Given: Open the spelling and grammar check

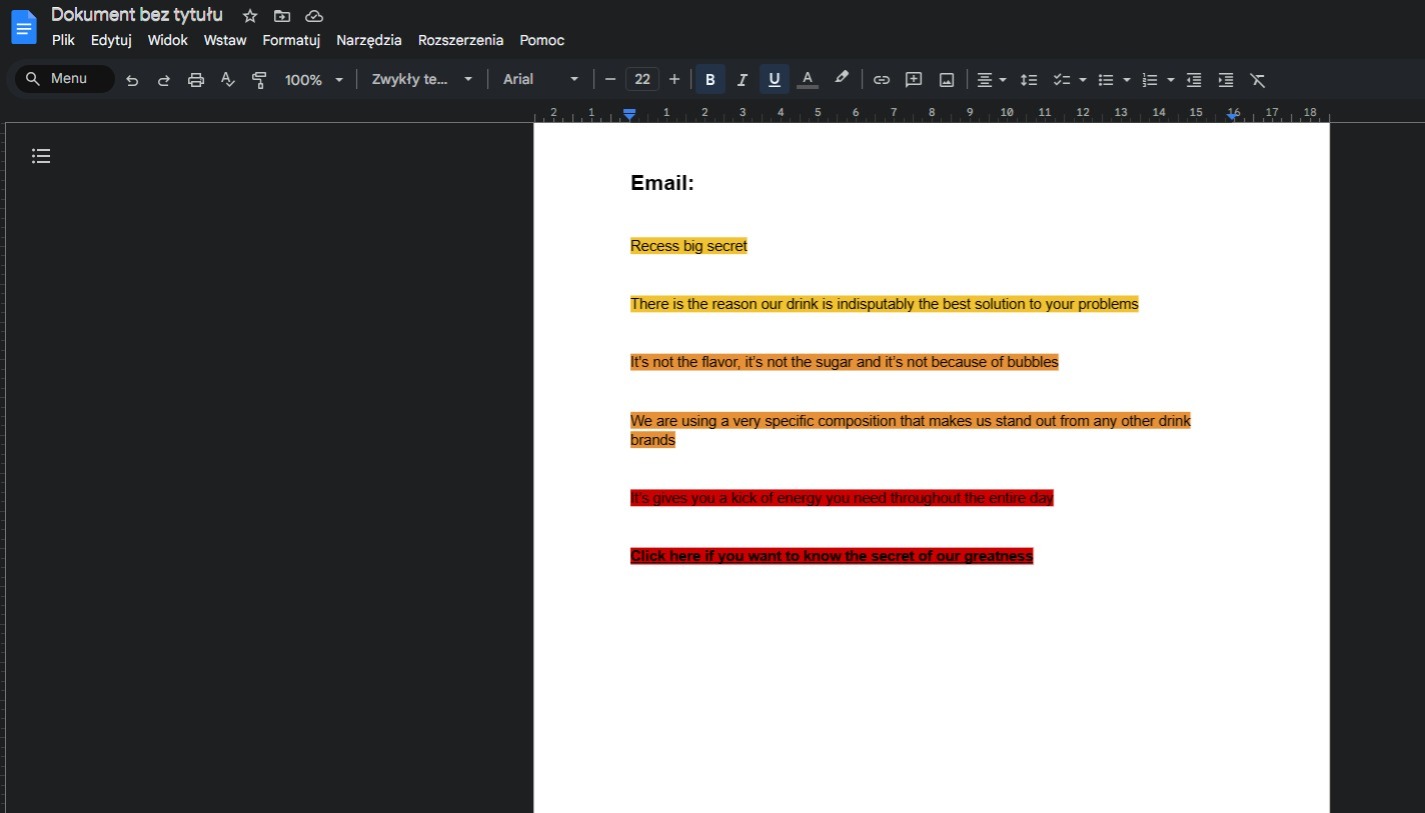Looking at the screenshot, I should (x=228, y=79).
